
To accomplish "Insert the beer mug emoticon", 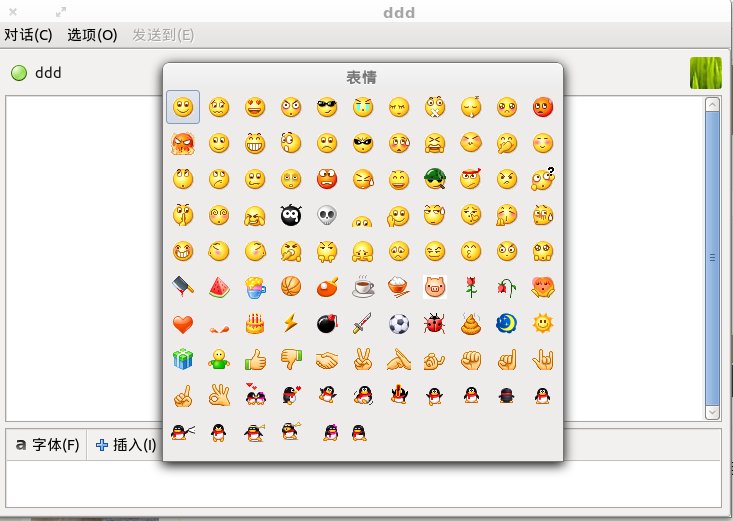I will [255, 287].
